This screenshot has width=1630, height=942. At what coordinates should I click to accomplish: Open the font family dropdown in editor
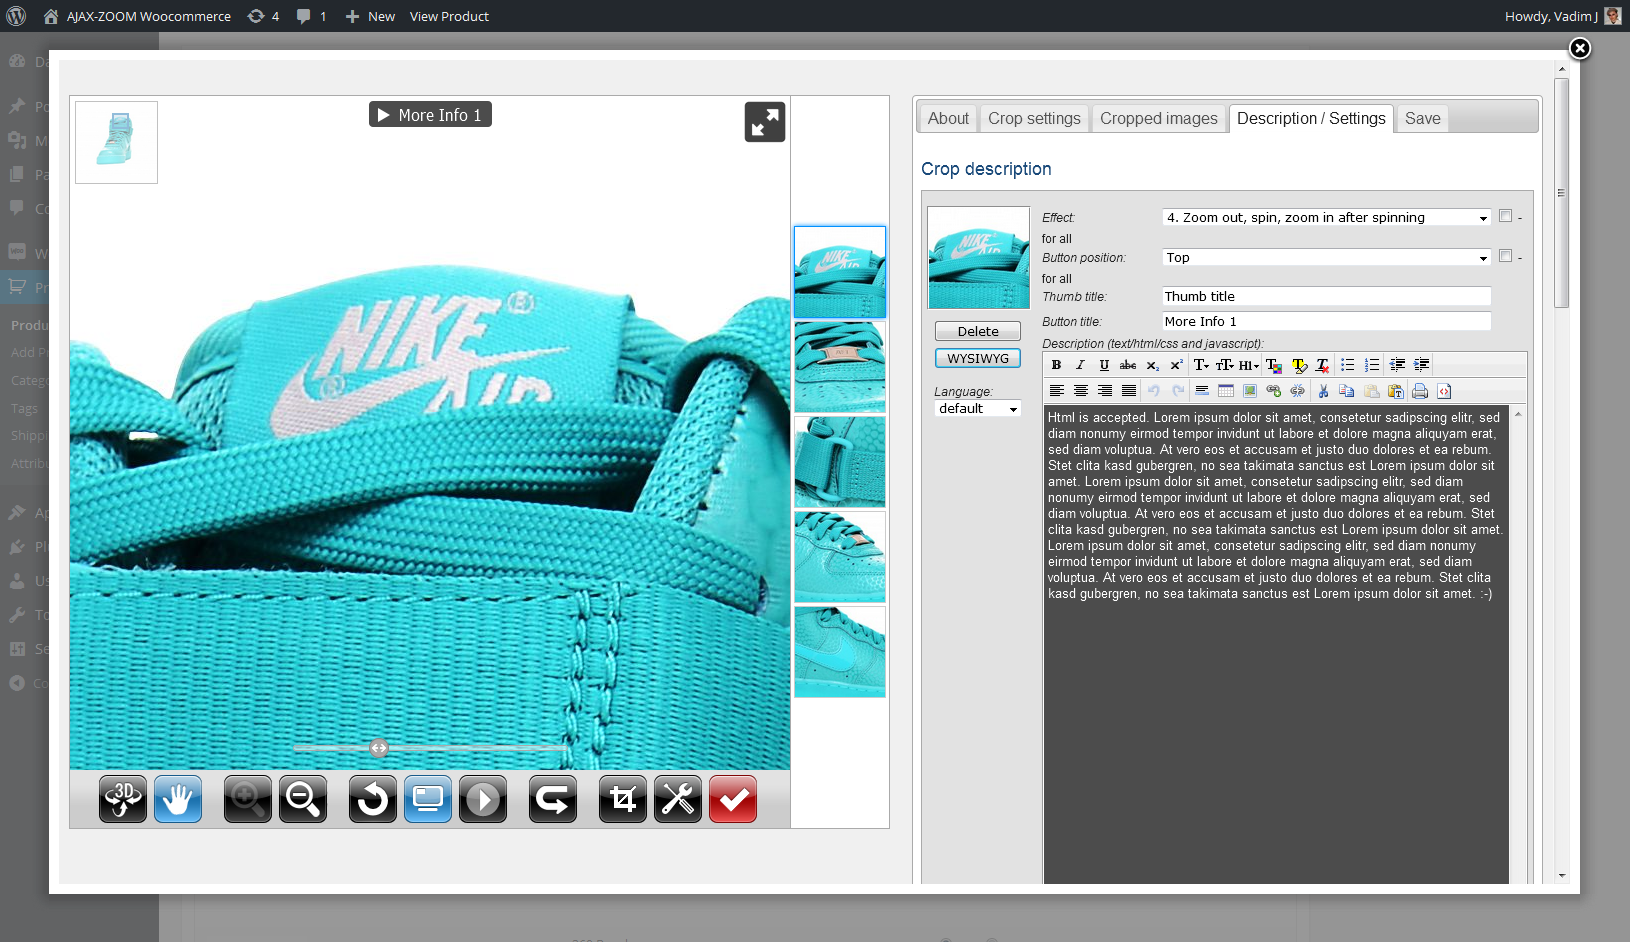(1201, 365)
